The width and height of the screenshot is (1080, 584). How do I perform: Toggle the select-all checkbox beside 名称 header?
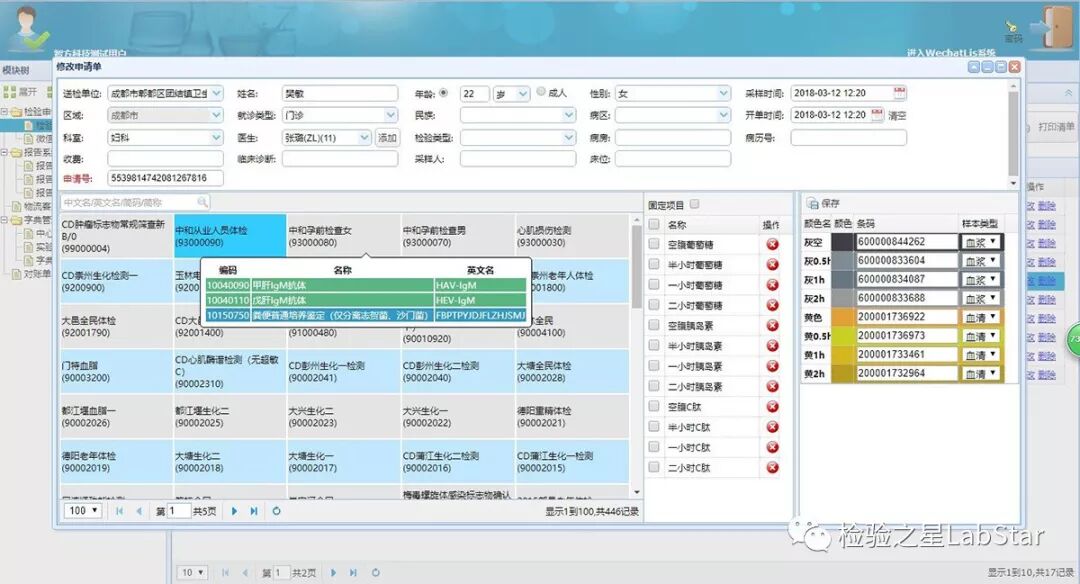[x=654, y=224]
